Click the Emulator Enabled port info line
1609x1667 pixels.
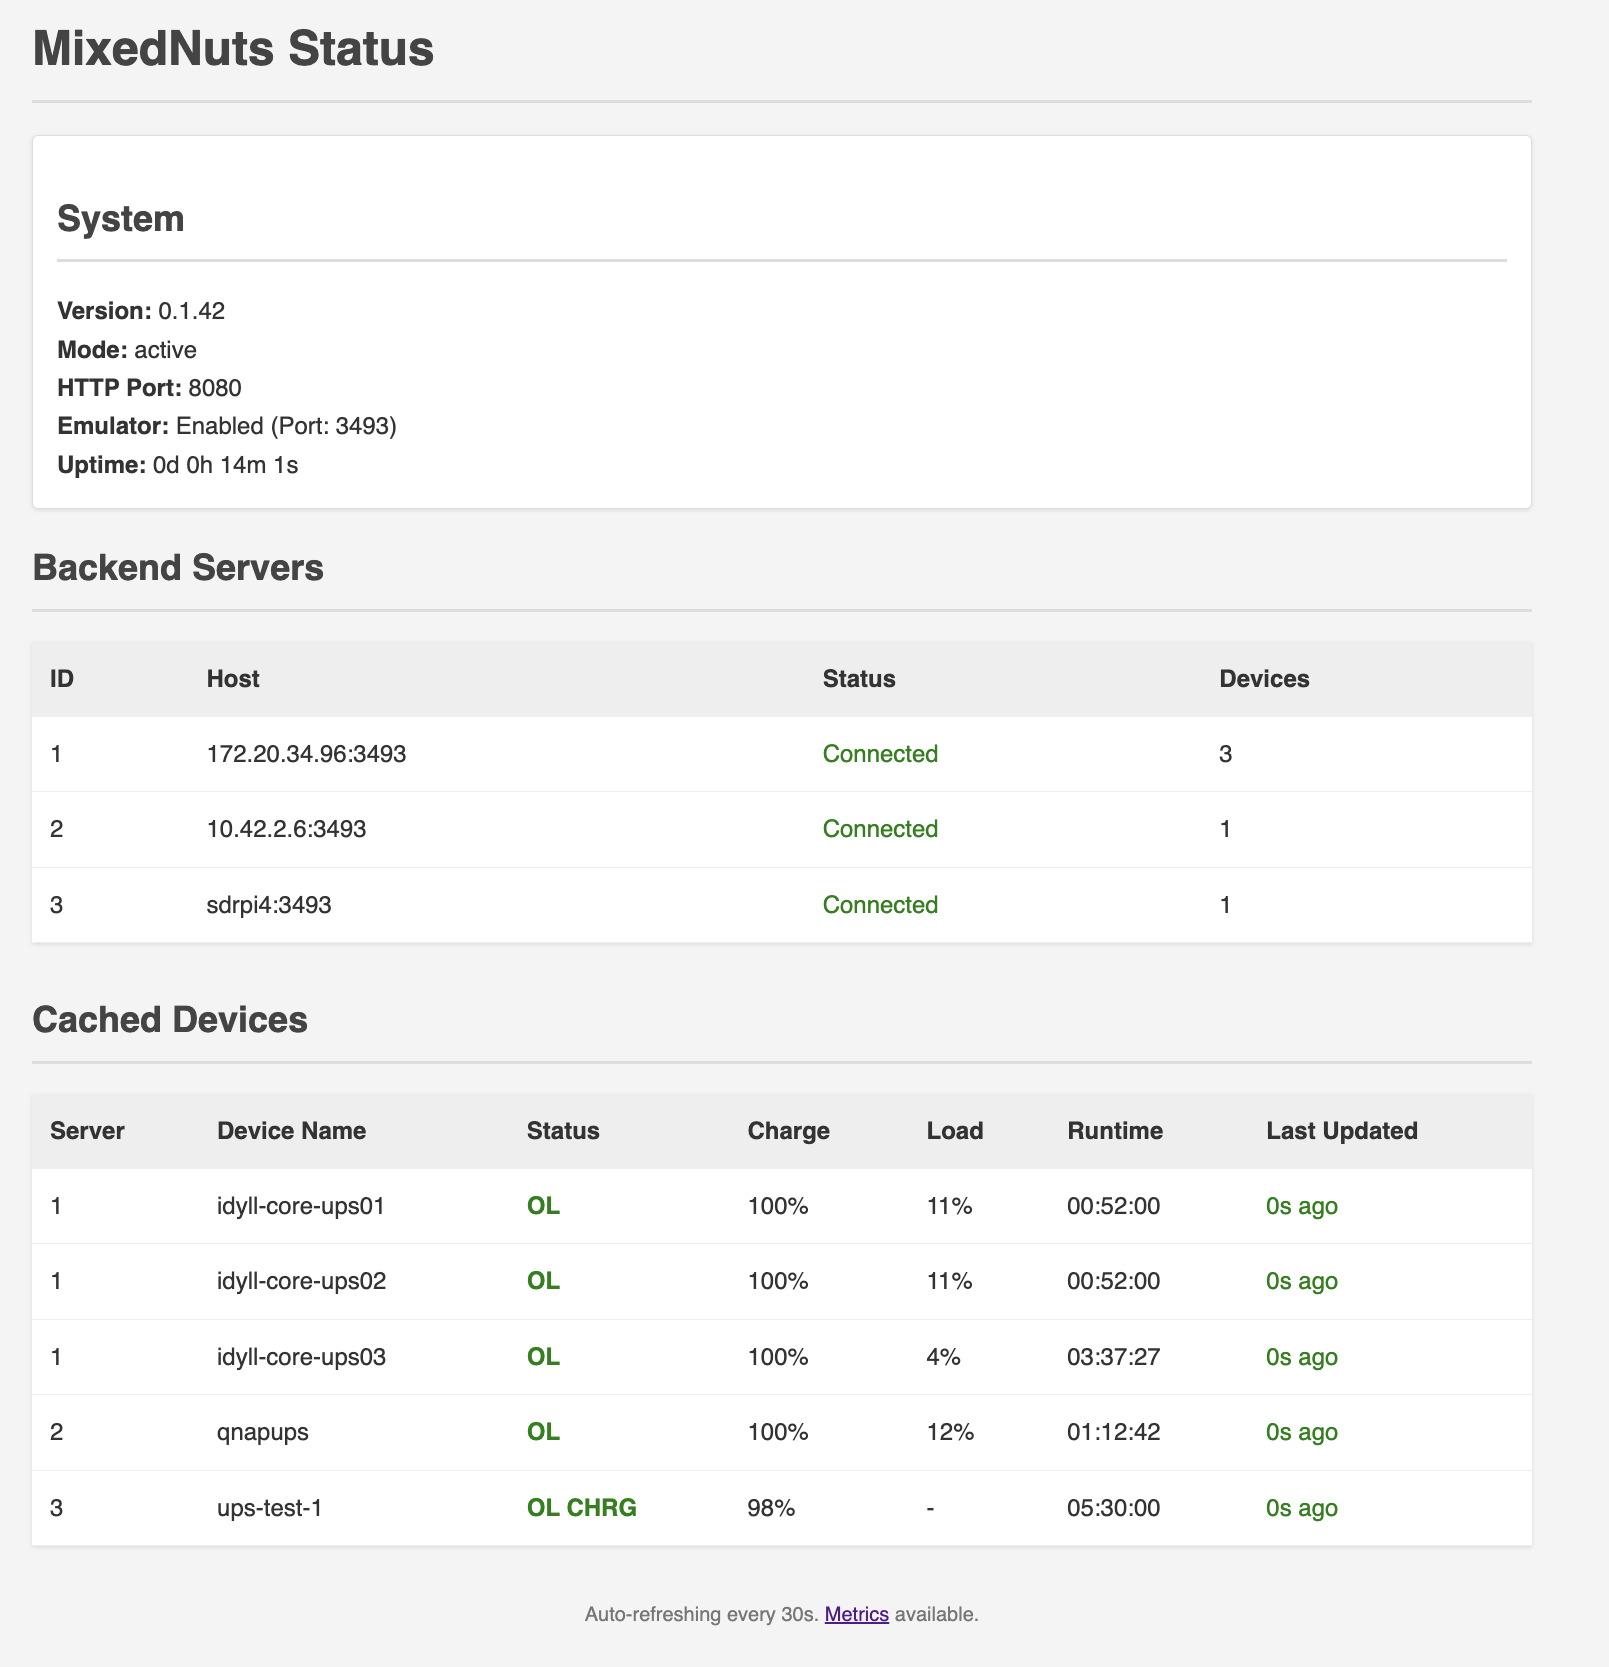(227, 425)
